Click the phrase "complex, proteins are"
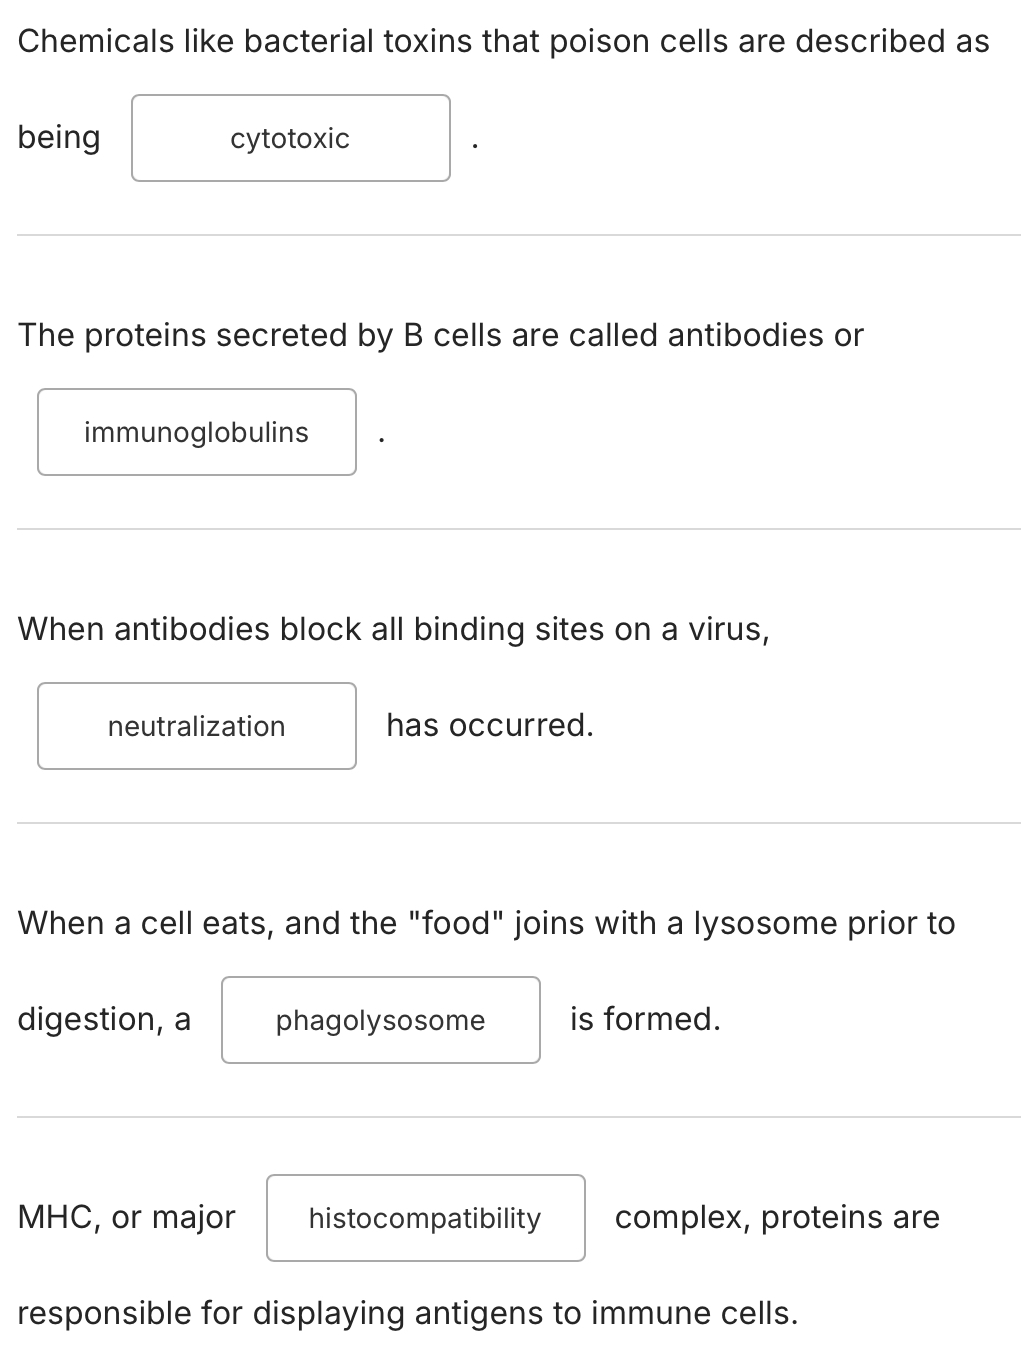Image resolution: width=1021 pixels, height=1366 pixels. [x=777, y=1217]
